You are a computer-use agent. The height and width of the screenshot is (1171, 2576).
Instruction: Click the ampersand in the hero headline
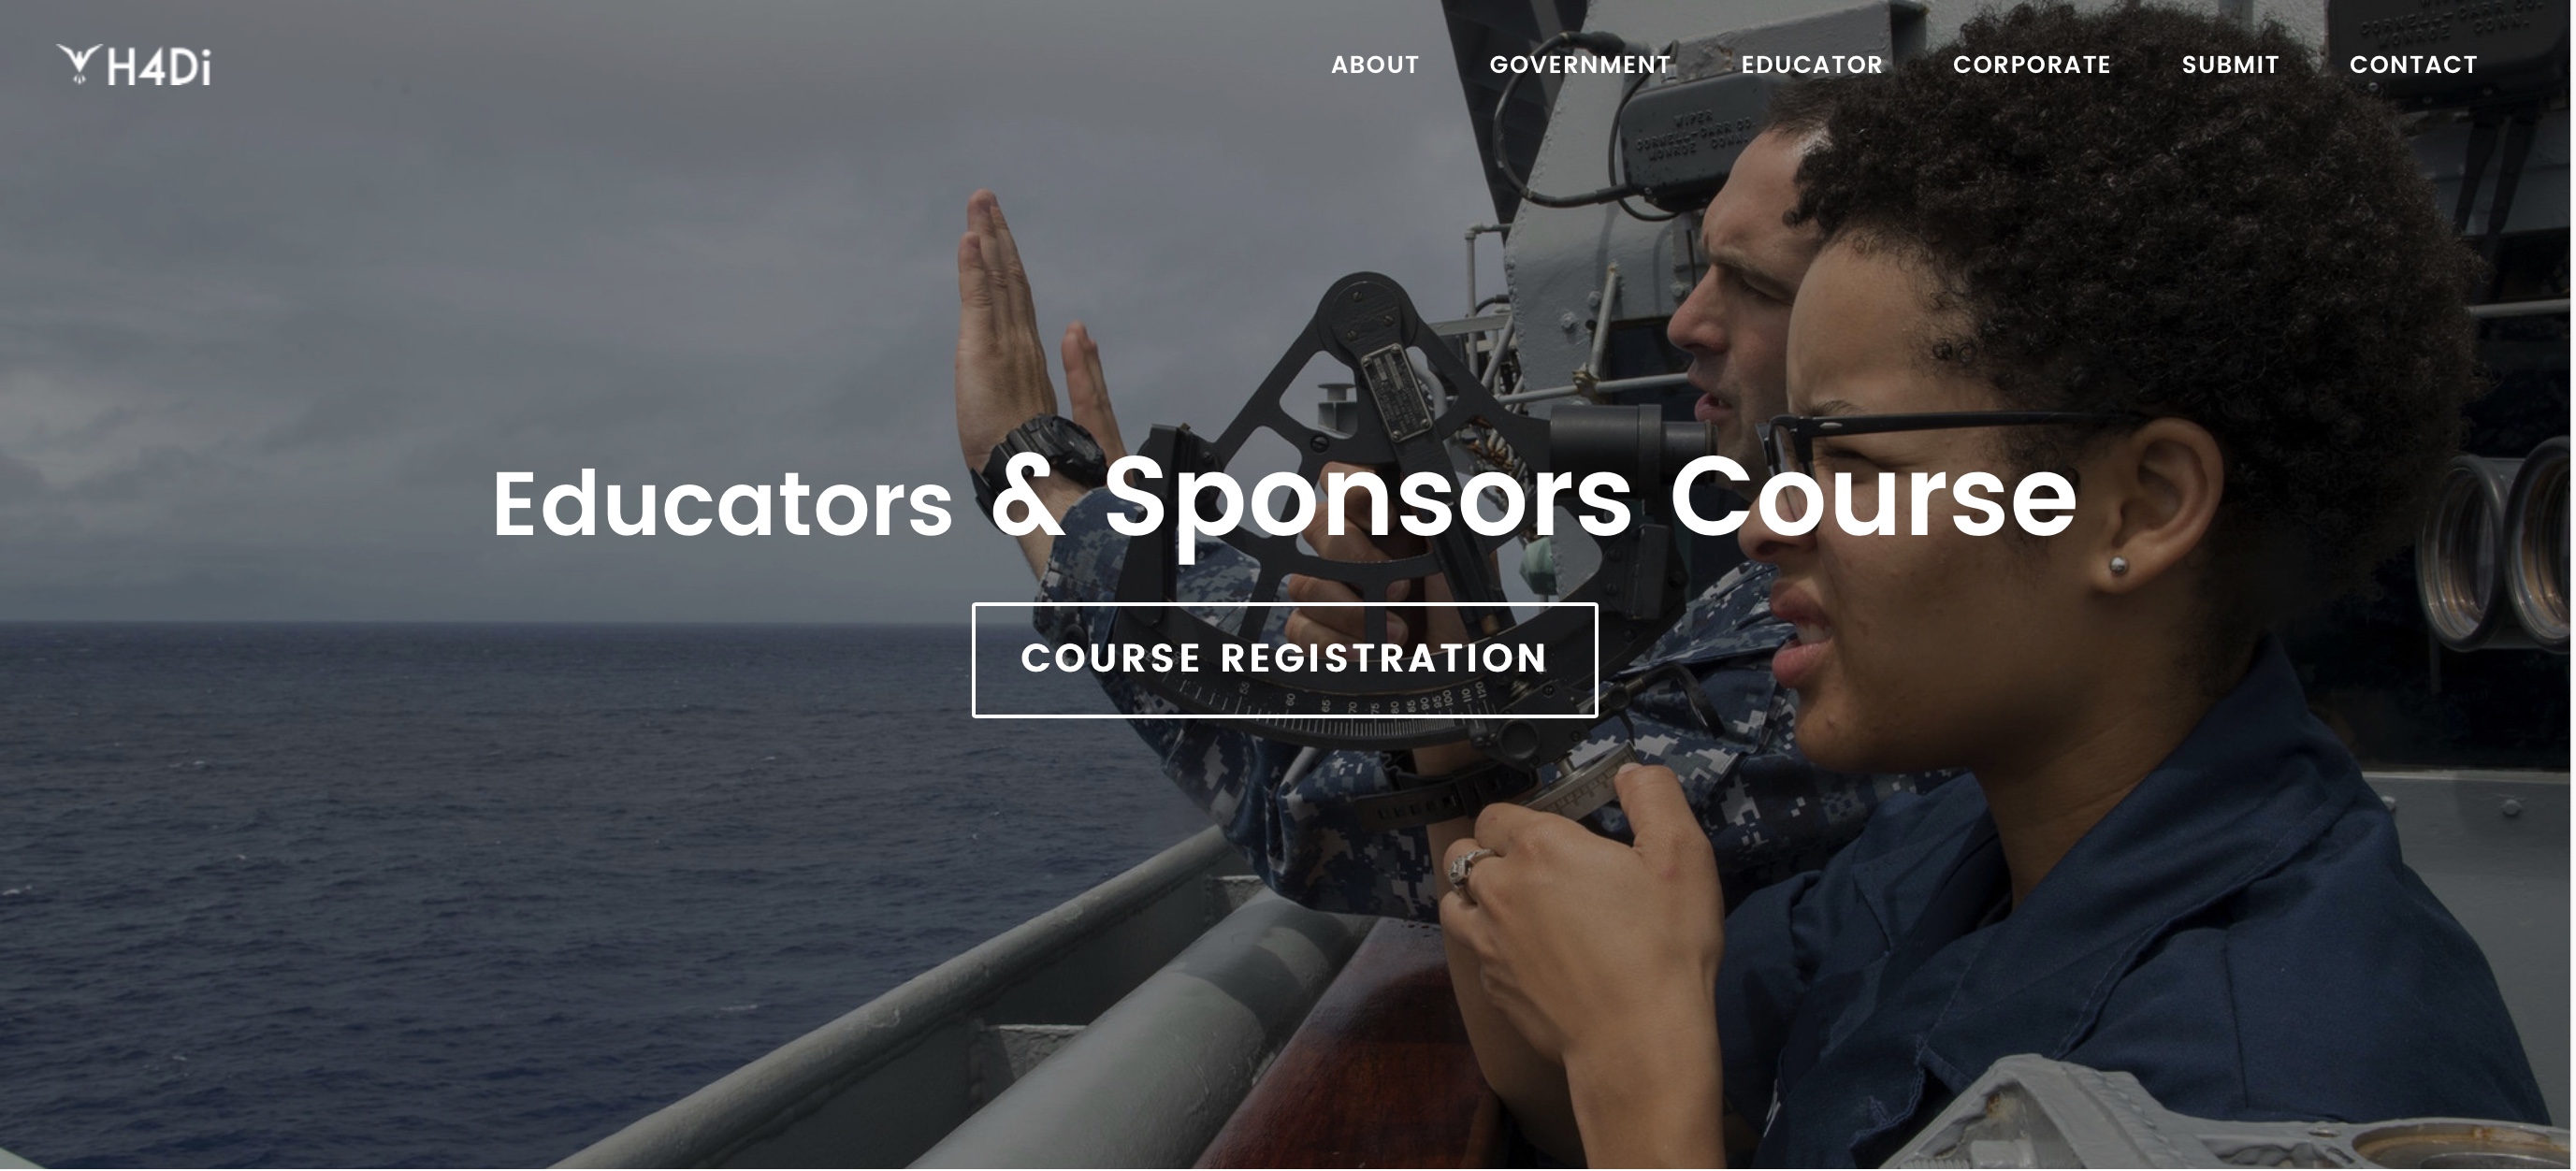pos(1028,497)
